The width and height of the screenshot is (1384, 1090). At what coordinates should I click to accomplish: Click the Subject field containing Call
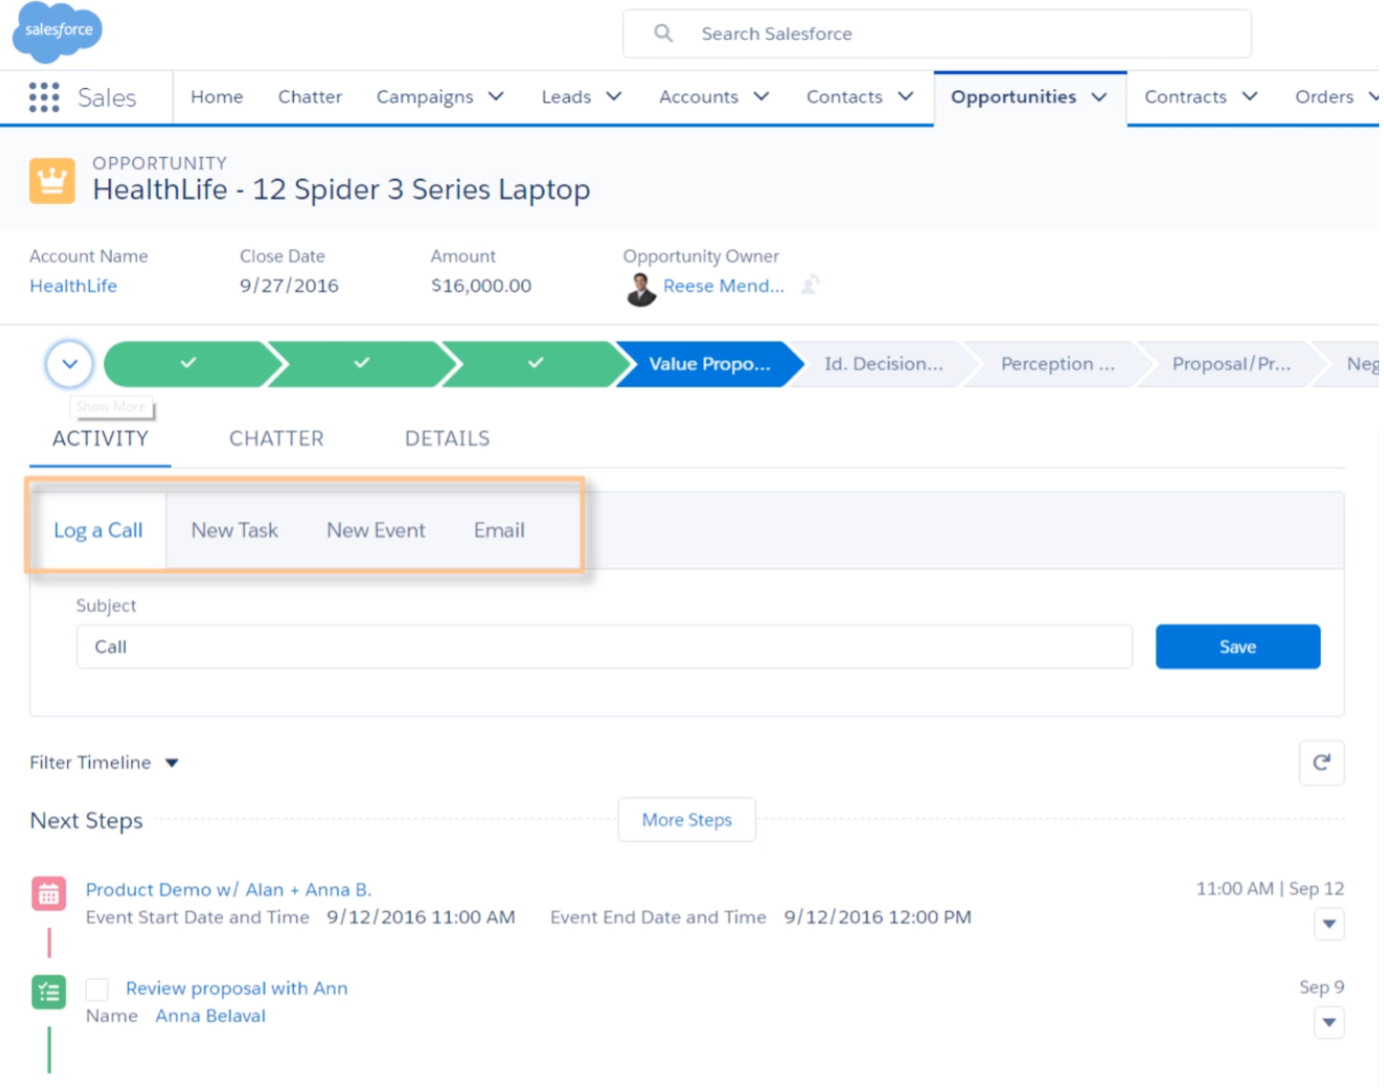604,647
